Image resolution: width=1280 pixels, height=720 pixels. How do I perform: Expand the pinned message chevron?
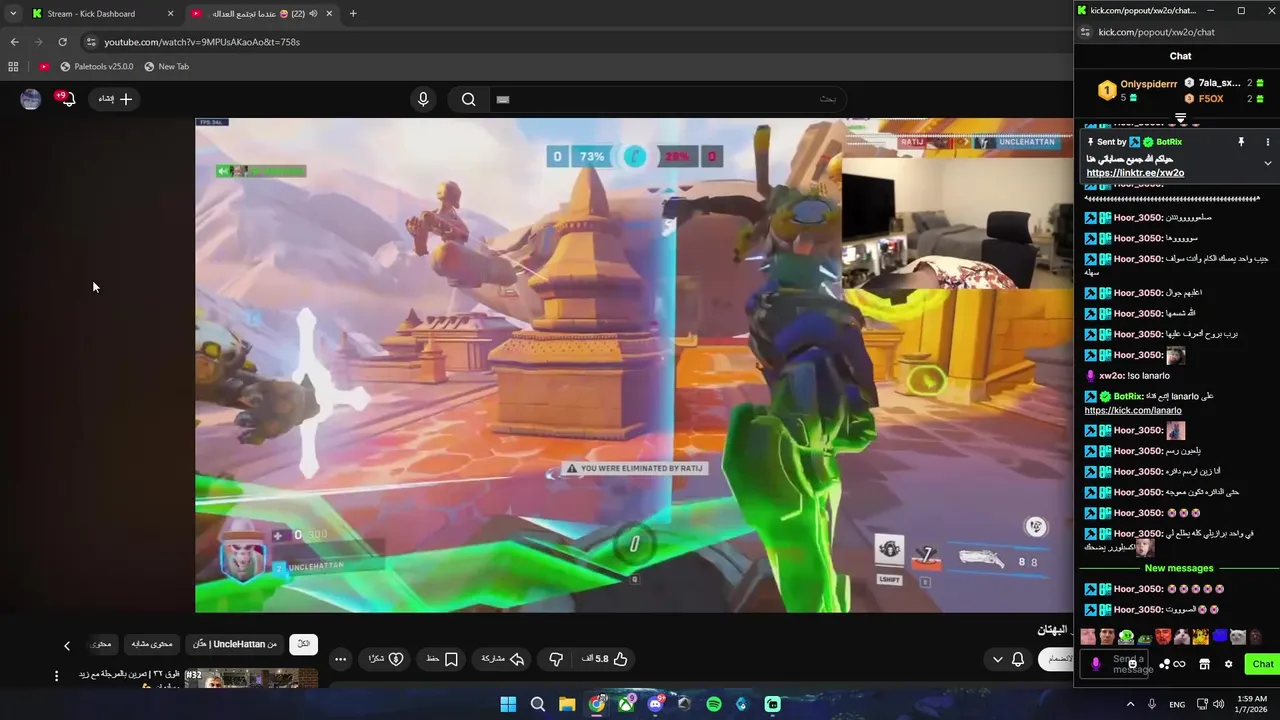[x=1268, y=163]
